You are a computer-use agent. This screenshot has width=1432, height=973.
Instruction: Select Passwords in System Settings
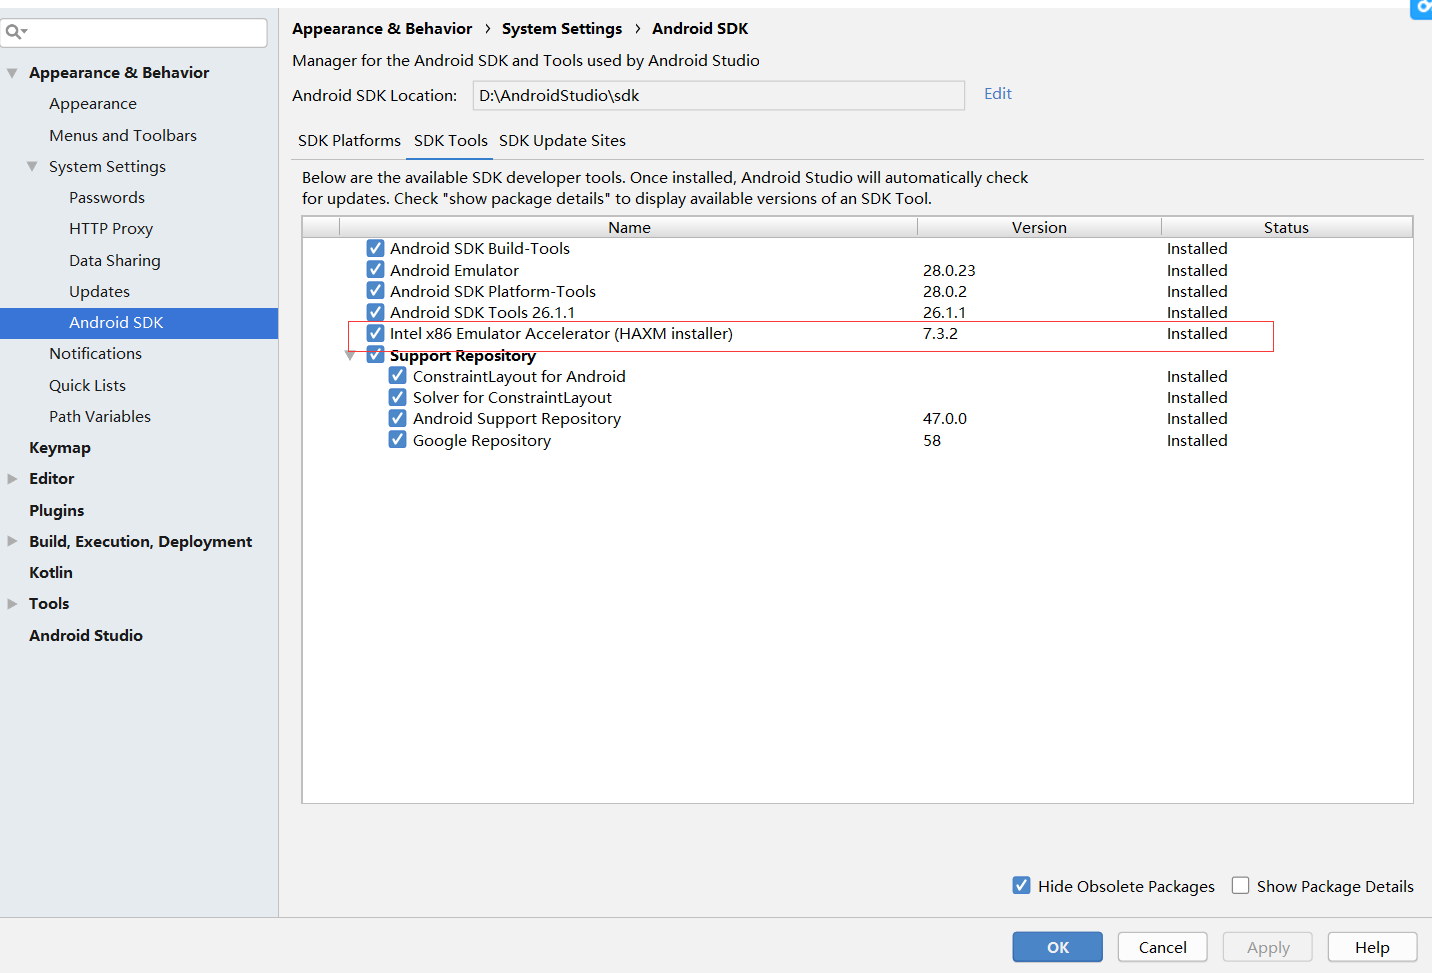[107, 198]
